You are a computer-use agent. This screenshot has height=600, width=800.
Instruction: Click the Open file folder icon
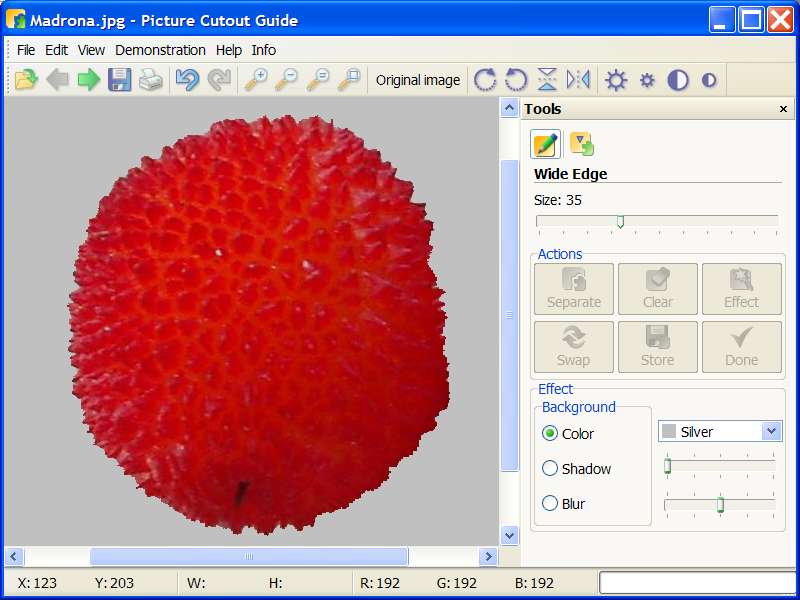tap(26, 80)
